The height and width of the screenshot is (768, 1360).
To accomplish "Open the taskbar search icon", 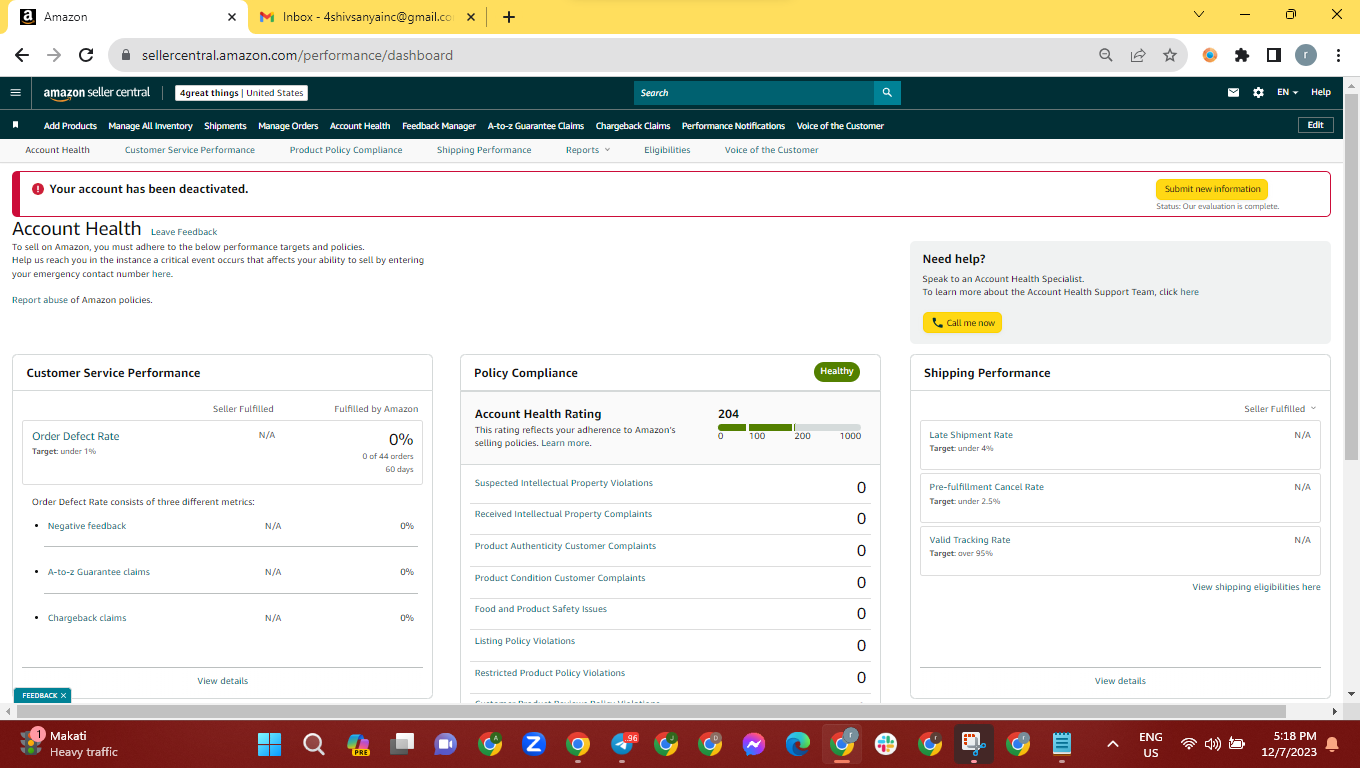I will (x=314, y=744).
